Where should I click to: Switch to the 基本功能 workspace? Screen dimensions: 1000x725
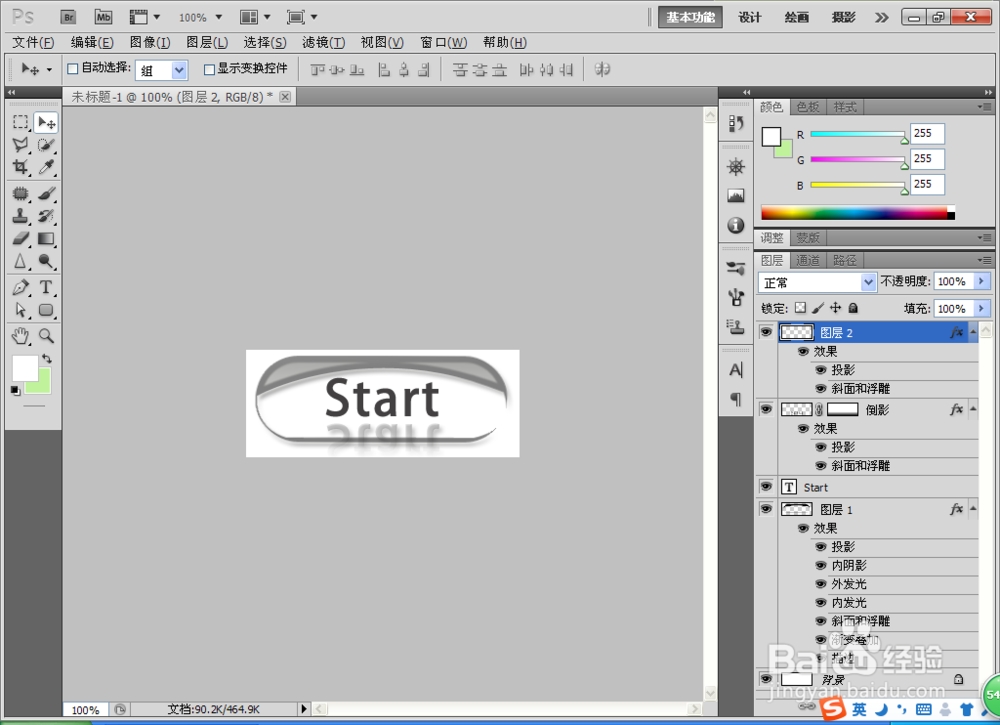click(x=690, y=17)
